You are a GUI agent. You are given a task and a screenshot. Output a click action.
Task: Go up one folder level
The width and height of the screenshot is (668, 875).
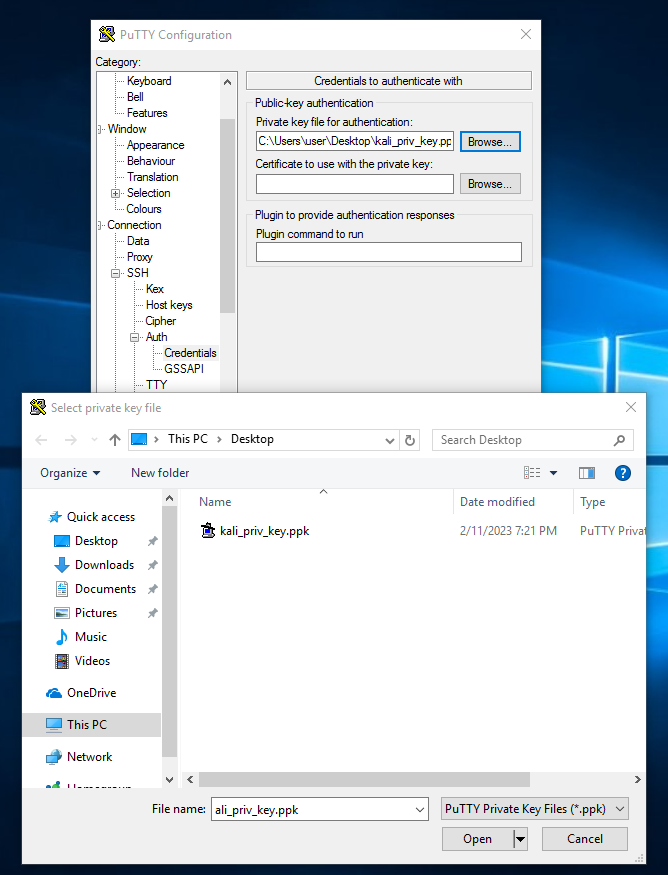click(114, 440)
